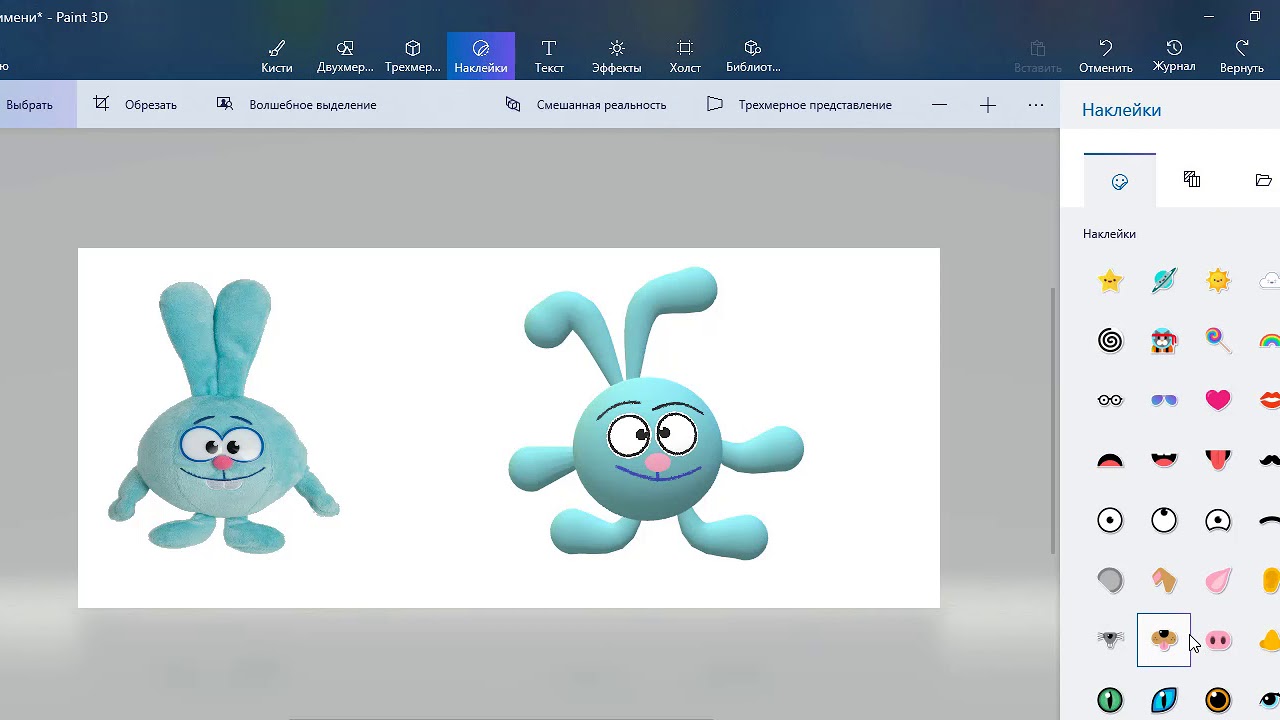Zoom in with the plus button
This screenshot has width=1280, height=720.
click(x=988, y=104)
